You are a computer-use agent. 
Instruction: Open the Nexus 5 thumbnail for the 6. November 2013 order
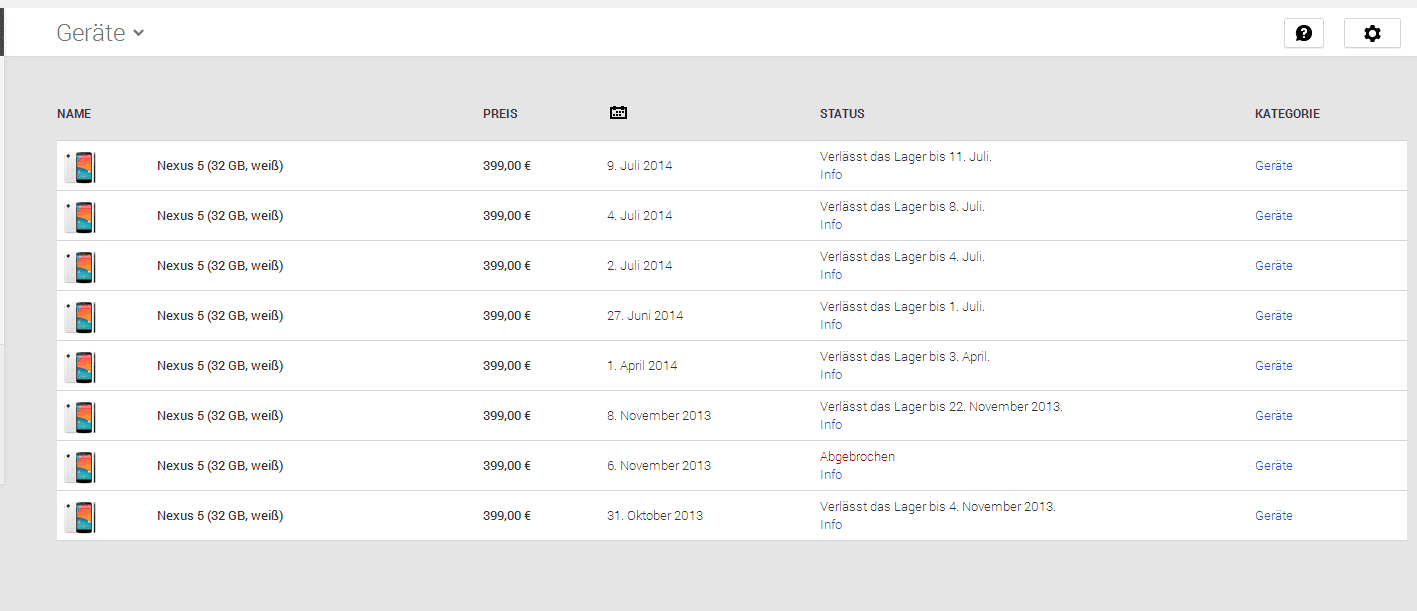pos(80,466)
